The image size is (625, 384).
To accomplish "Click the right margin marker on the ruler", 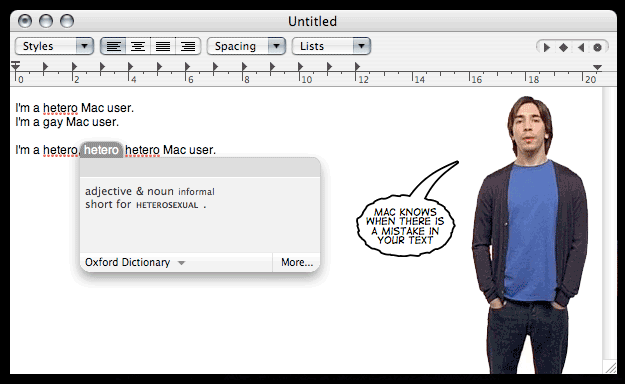I will click(x=597, y=67).
